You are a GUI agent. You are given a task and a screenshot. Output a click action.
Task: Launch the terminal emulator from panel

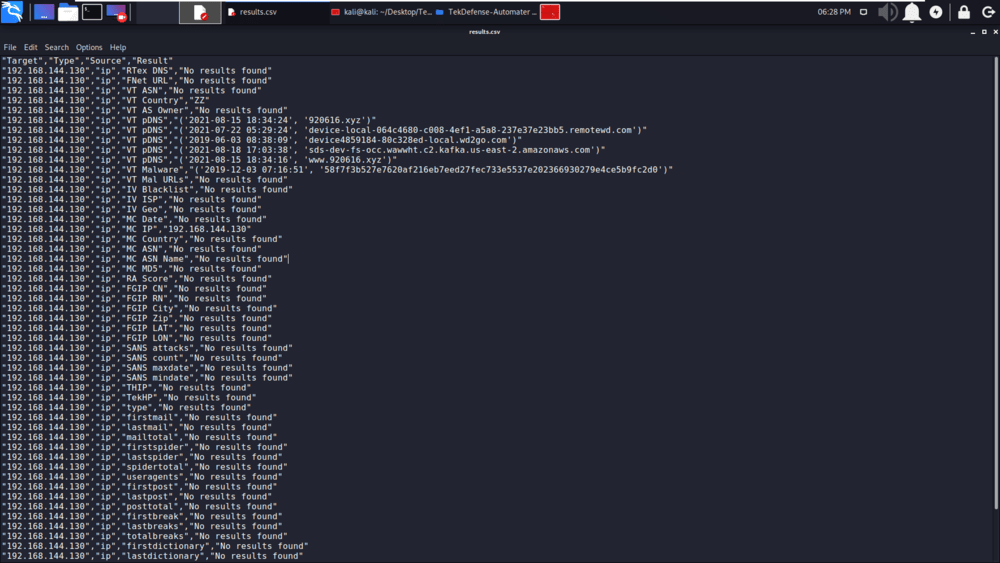click(x=91, y=12)
